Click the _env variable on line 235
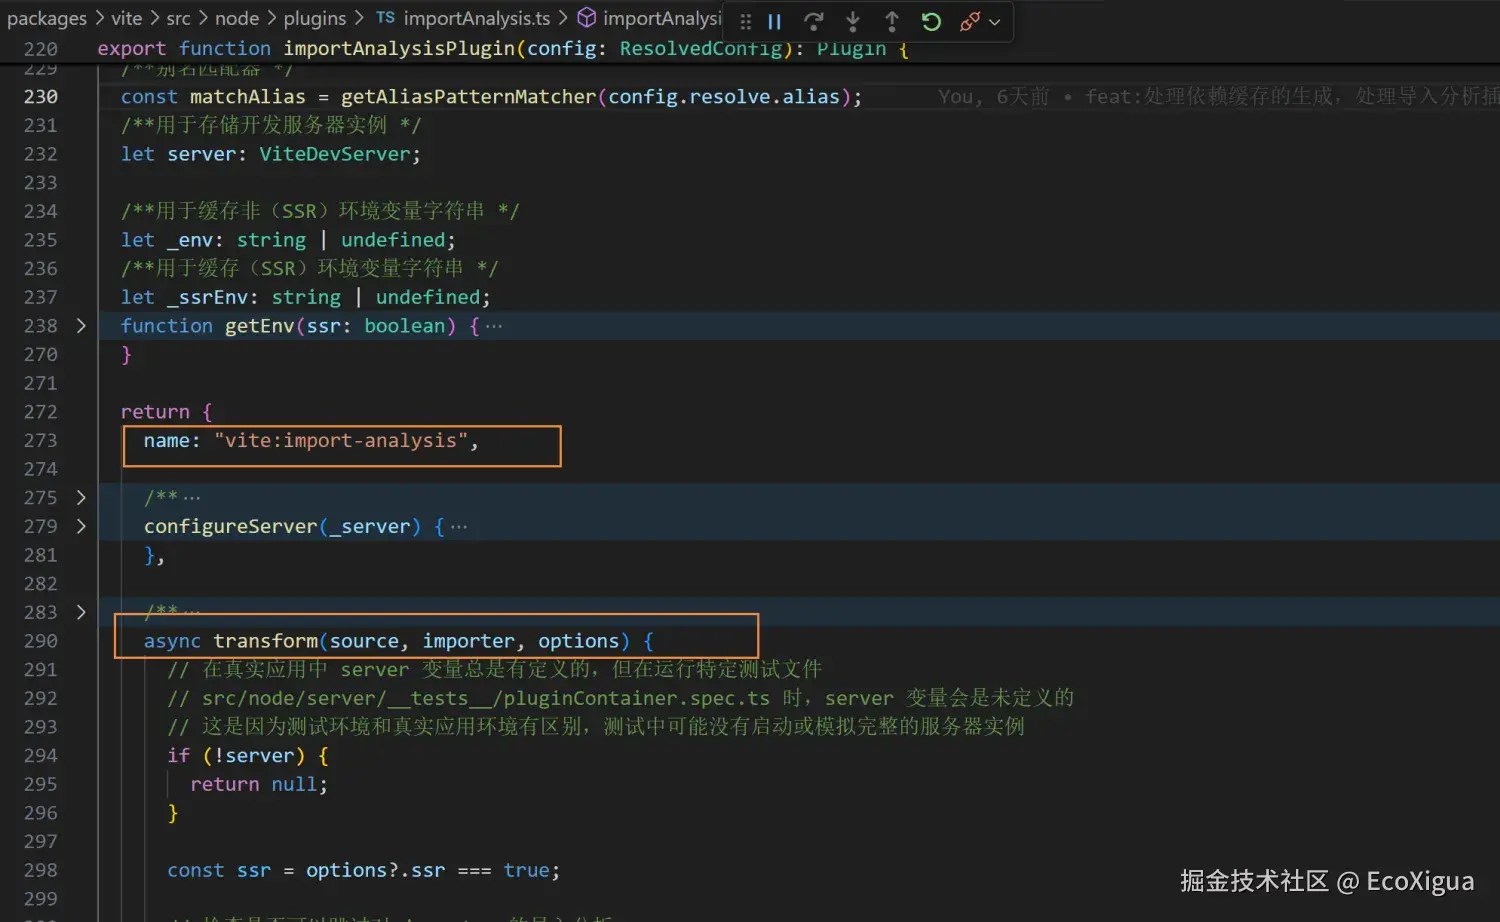 point(190,240)
